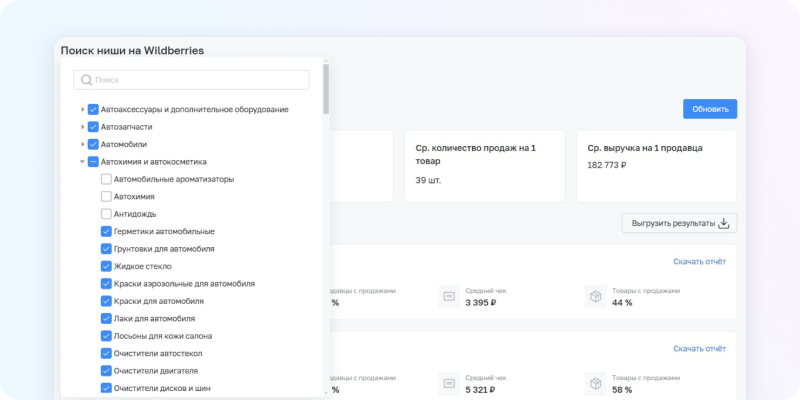
Task: Expand the Автомобили category arrow
Action: [82, 144]
